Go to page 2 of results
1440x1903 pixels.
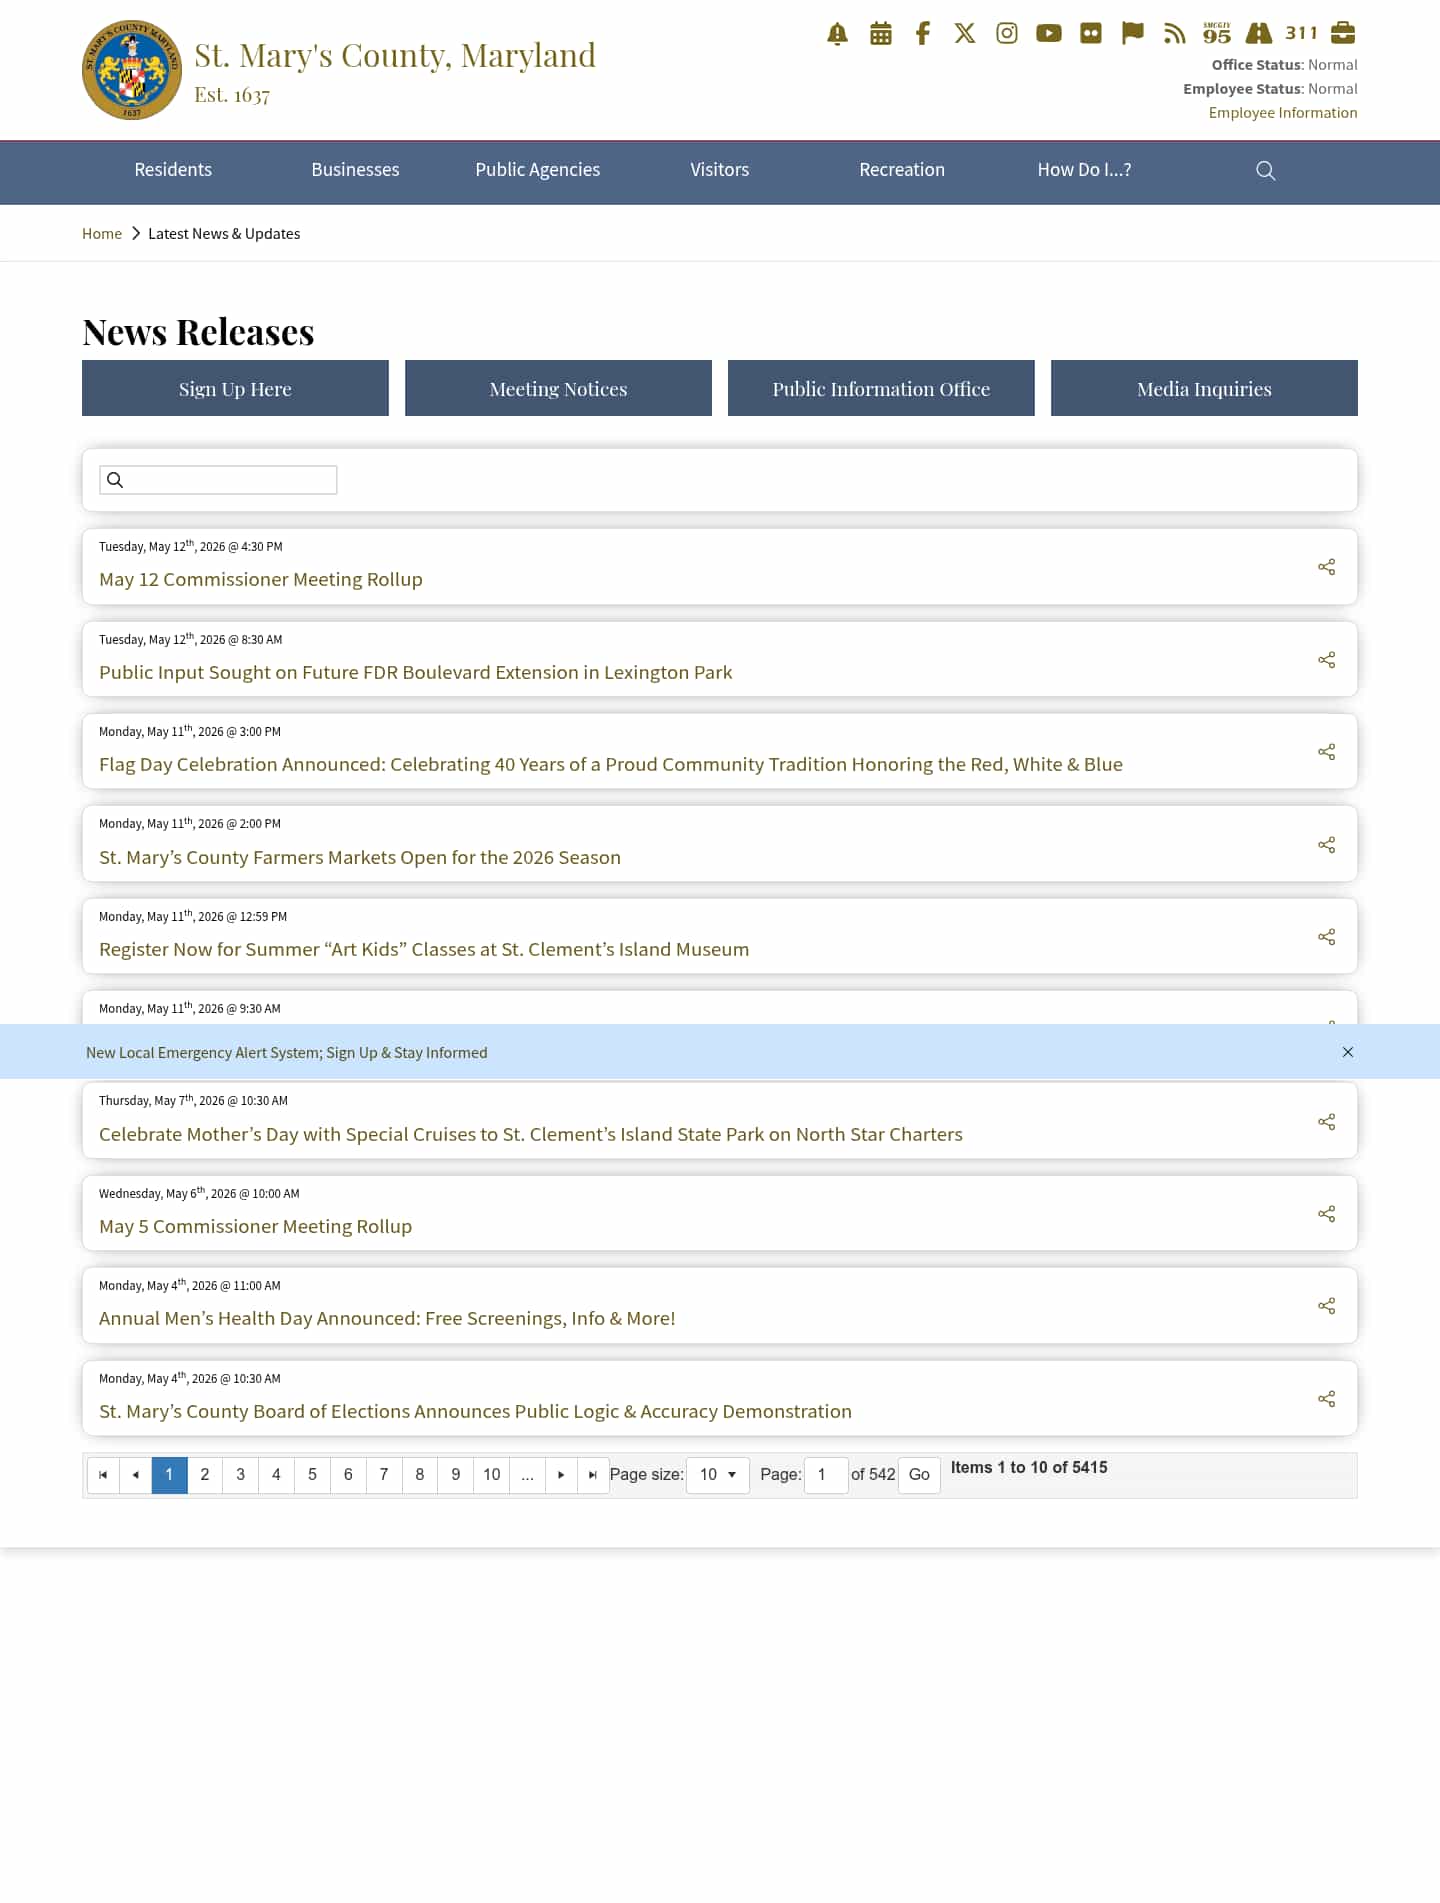pos(205,1475)
